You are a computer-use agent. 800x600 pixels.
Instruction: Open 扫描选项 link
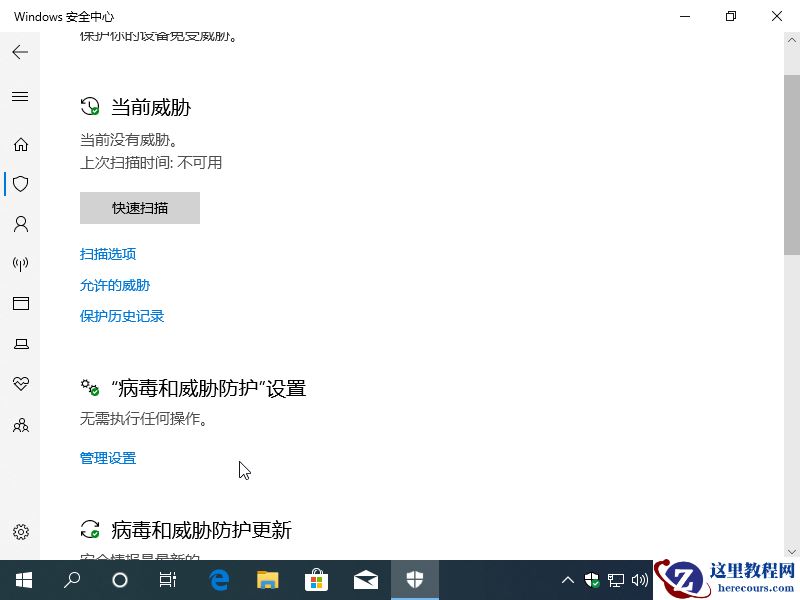pos(108,254)
